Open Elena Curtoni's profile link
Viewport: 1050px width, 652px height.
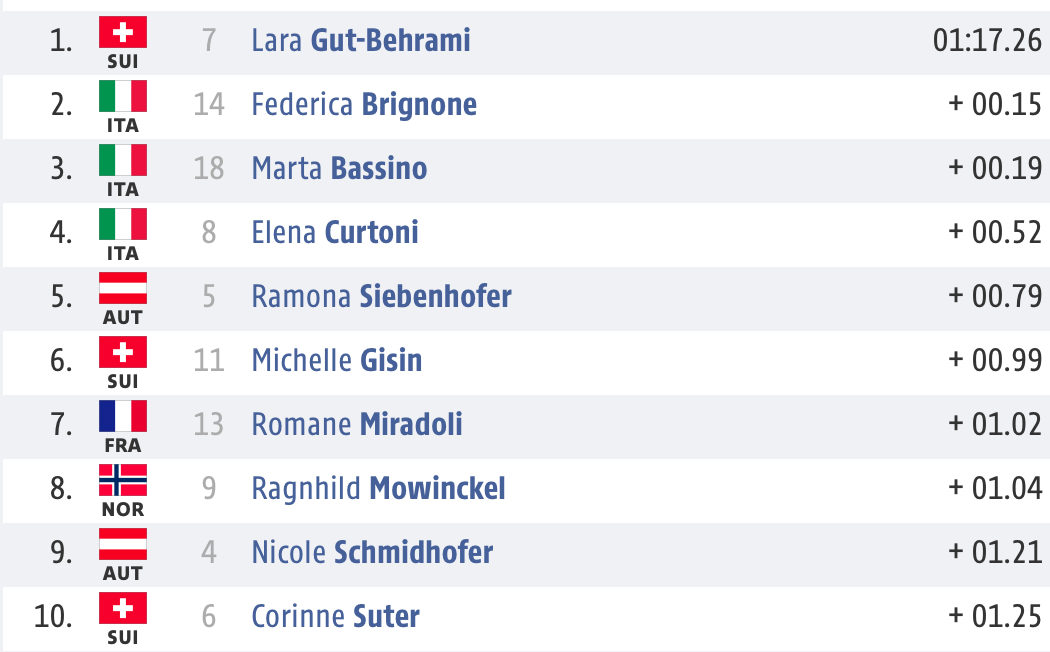(335, 232)
